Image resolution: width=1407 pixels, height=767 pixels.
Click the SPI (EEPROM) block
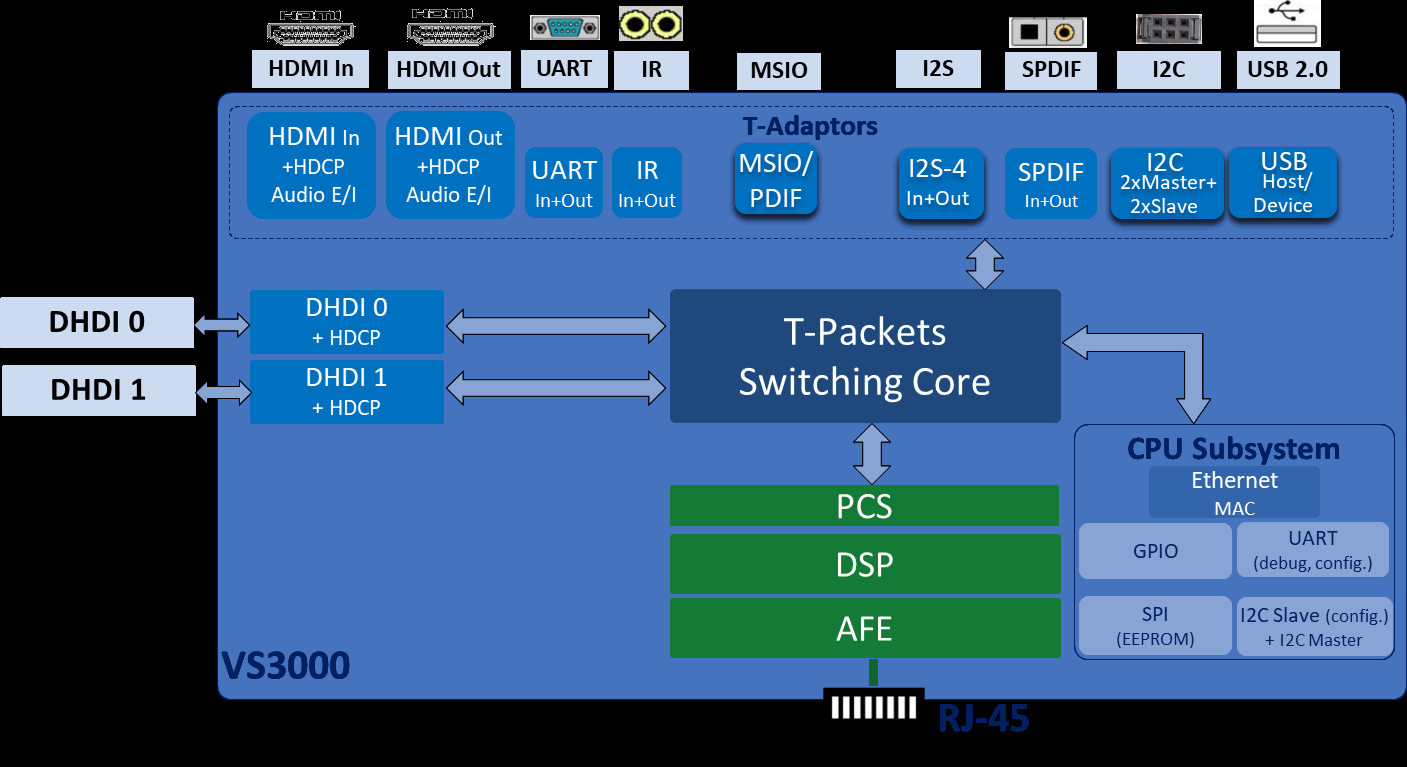coord(1155,626)
